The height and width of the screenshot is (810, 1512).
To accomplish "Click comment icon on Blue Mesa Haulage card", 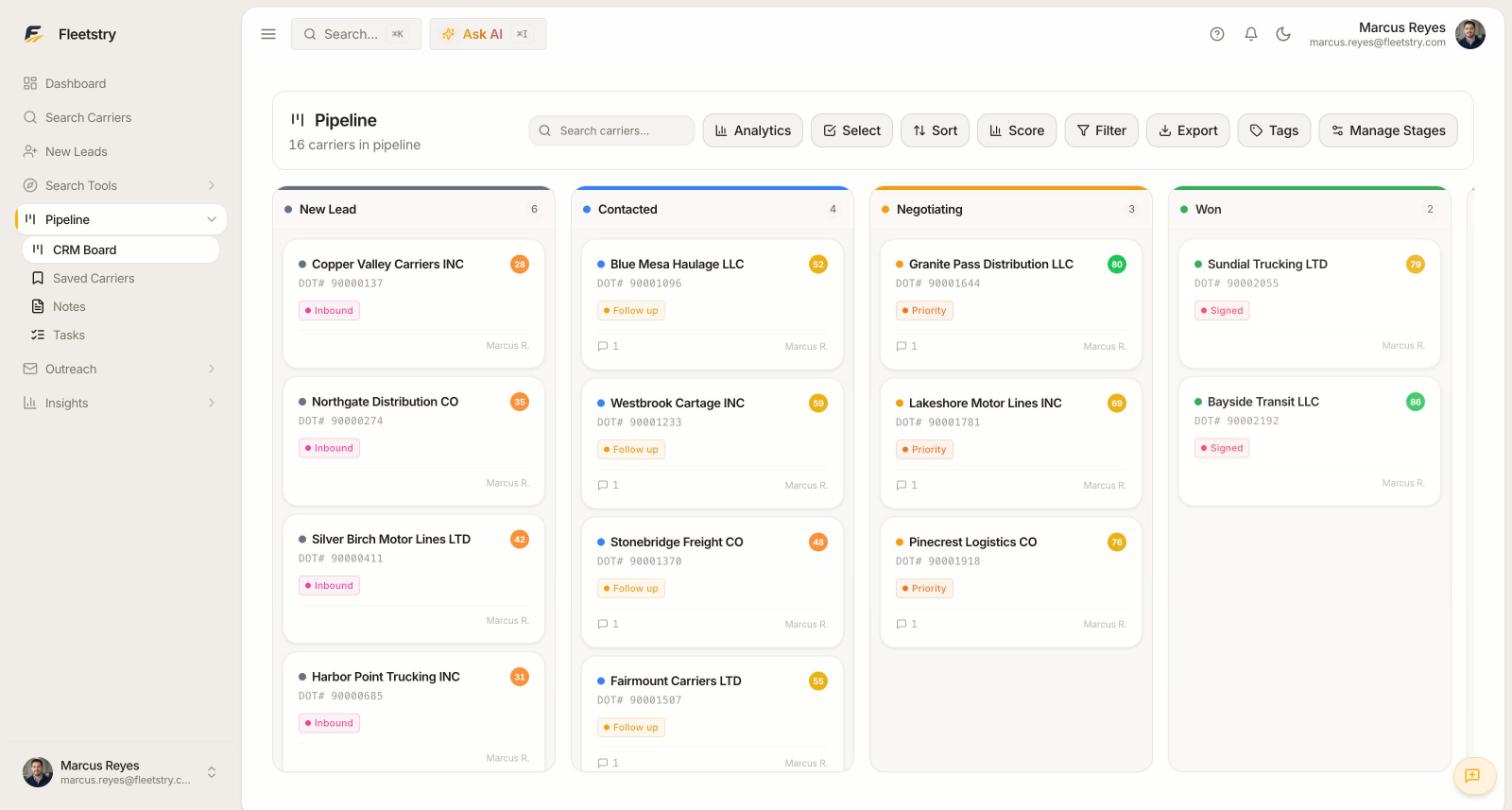I will tap(603, 346).
